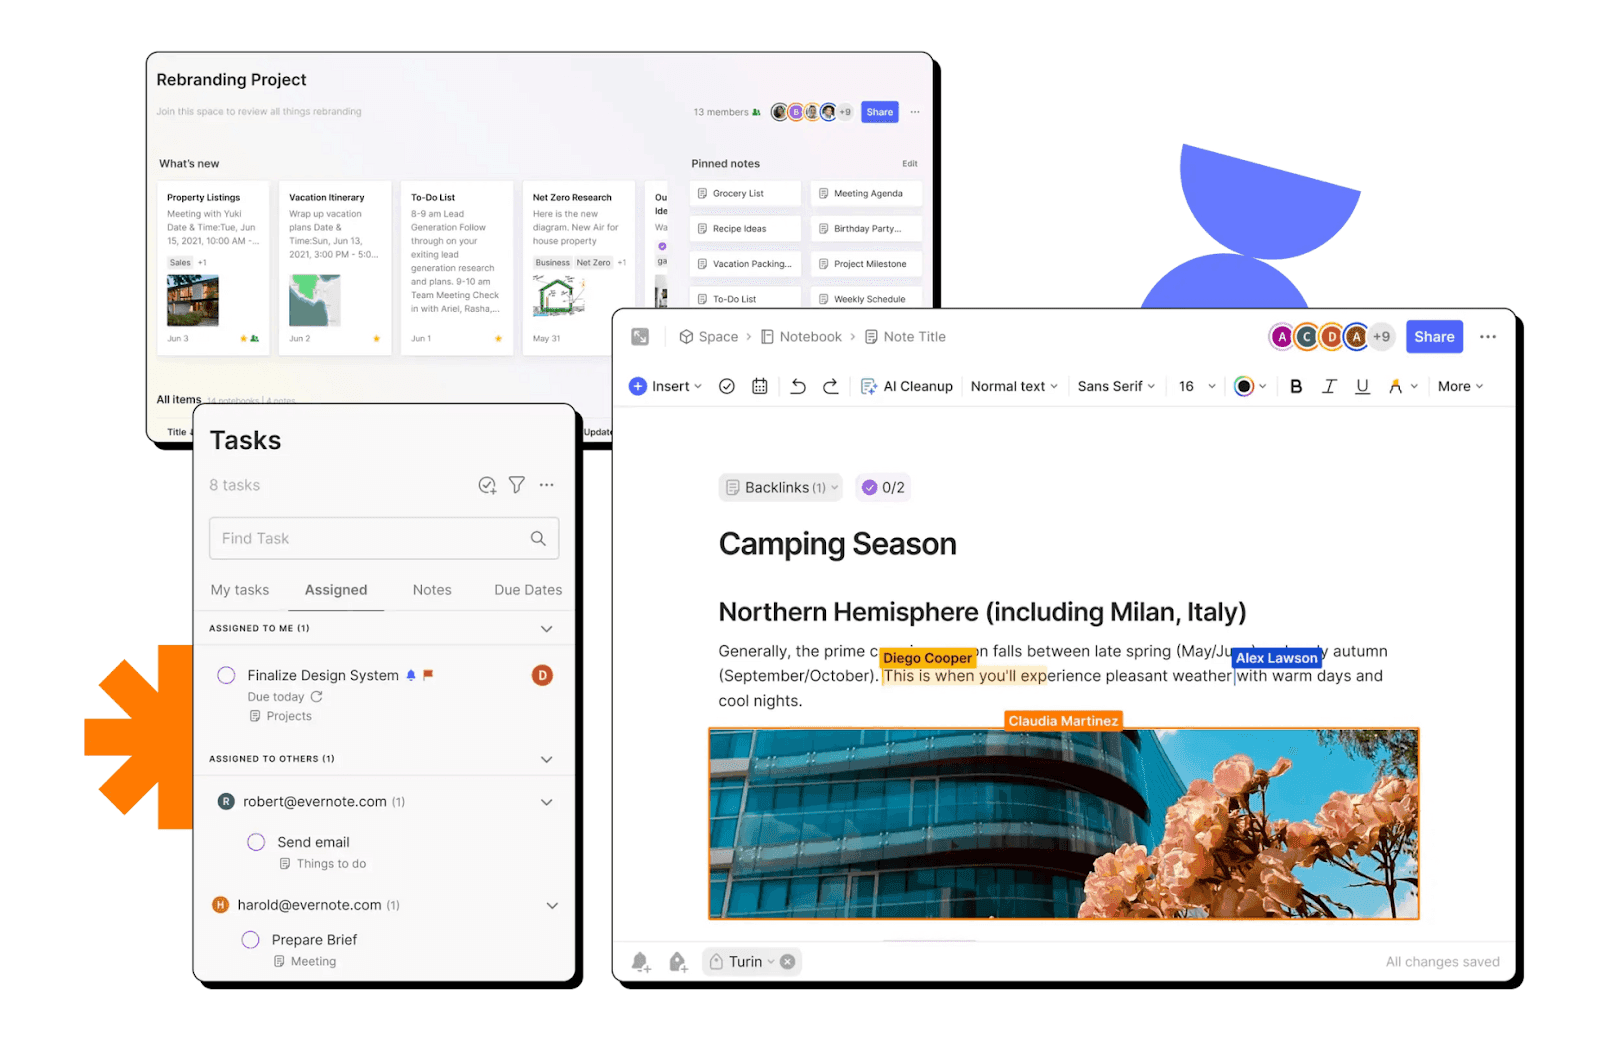
Task: Switch to the Notes tab in Tasks panel
Action: [x=431, y=590]
